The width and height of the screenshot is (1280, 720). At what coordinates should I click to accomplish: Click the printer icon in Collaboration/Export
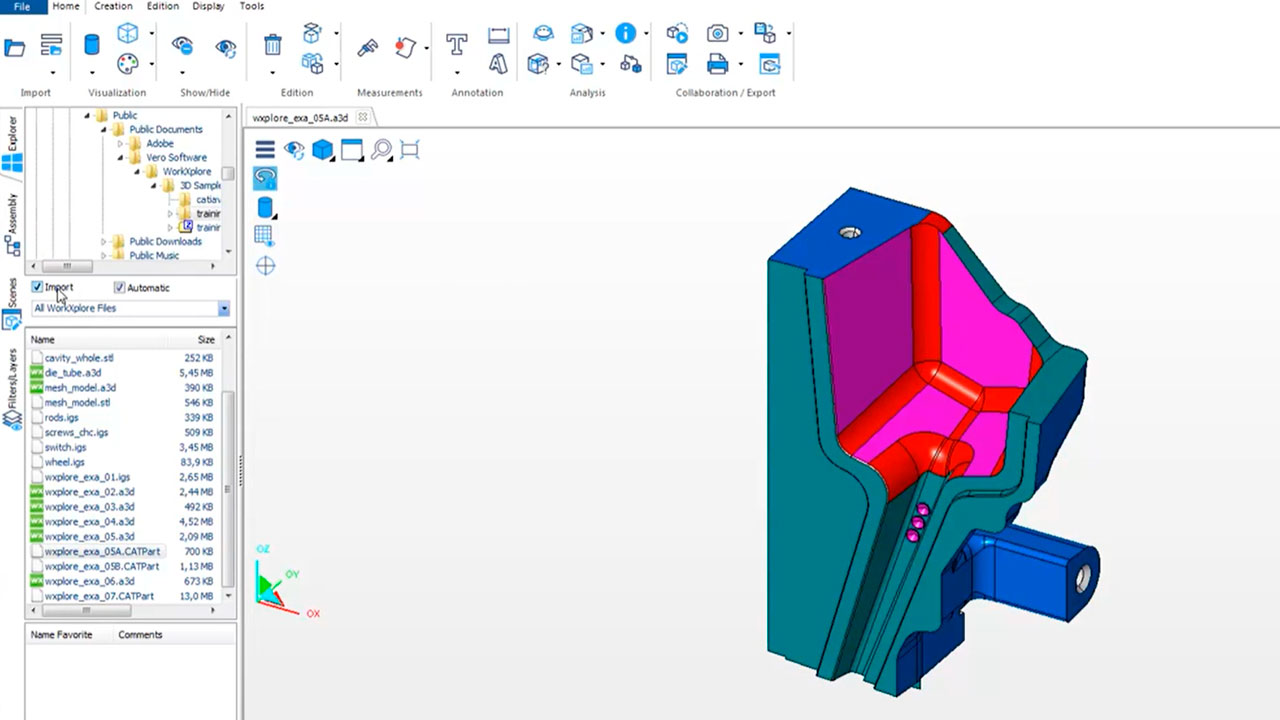[x=717, y=65]
